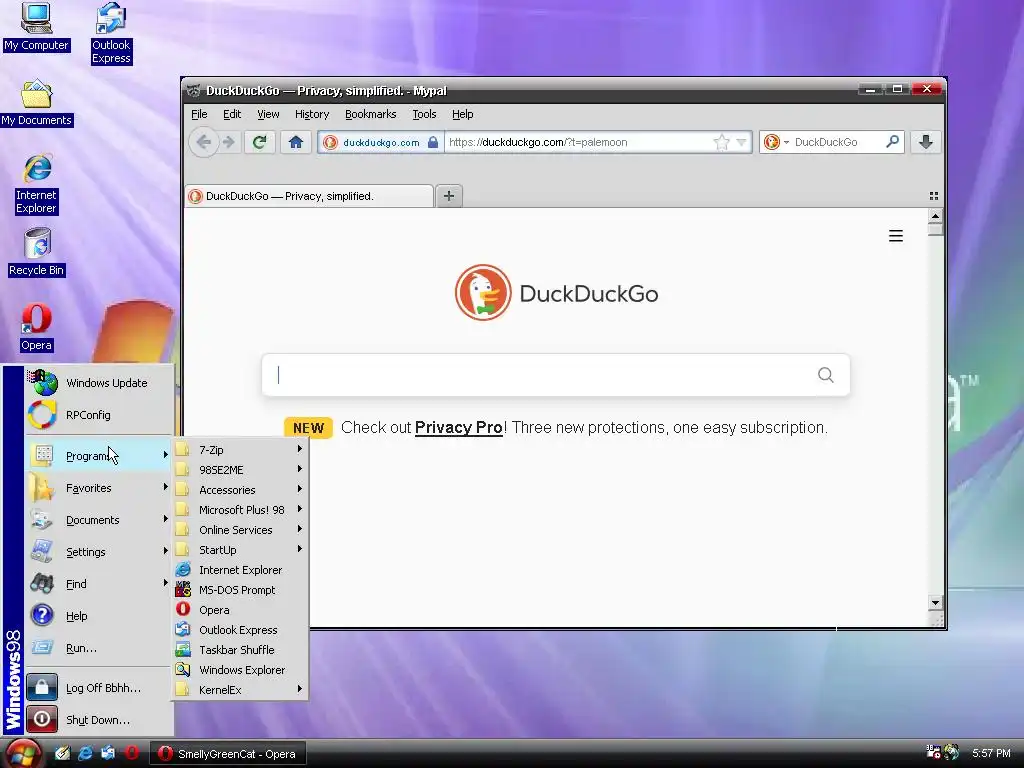Open the Favorites Start menu item
The width and height of the screenshot is (1024, 768).
[99, 488]
